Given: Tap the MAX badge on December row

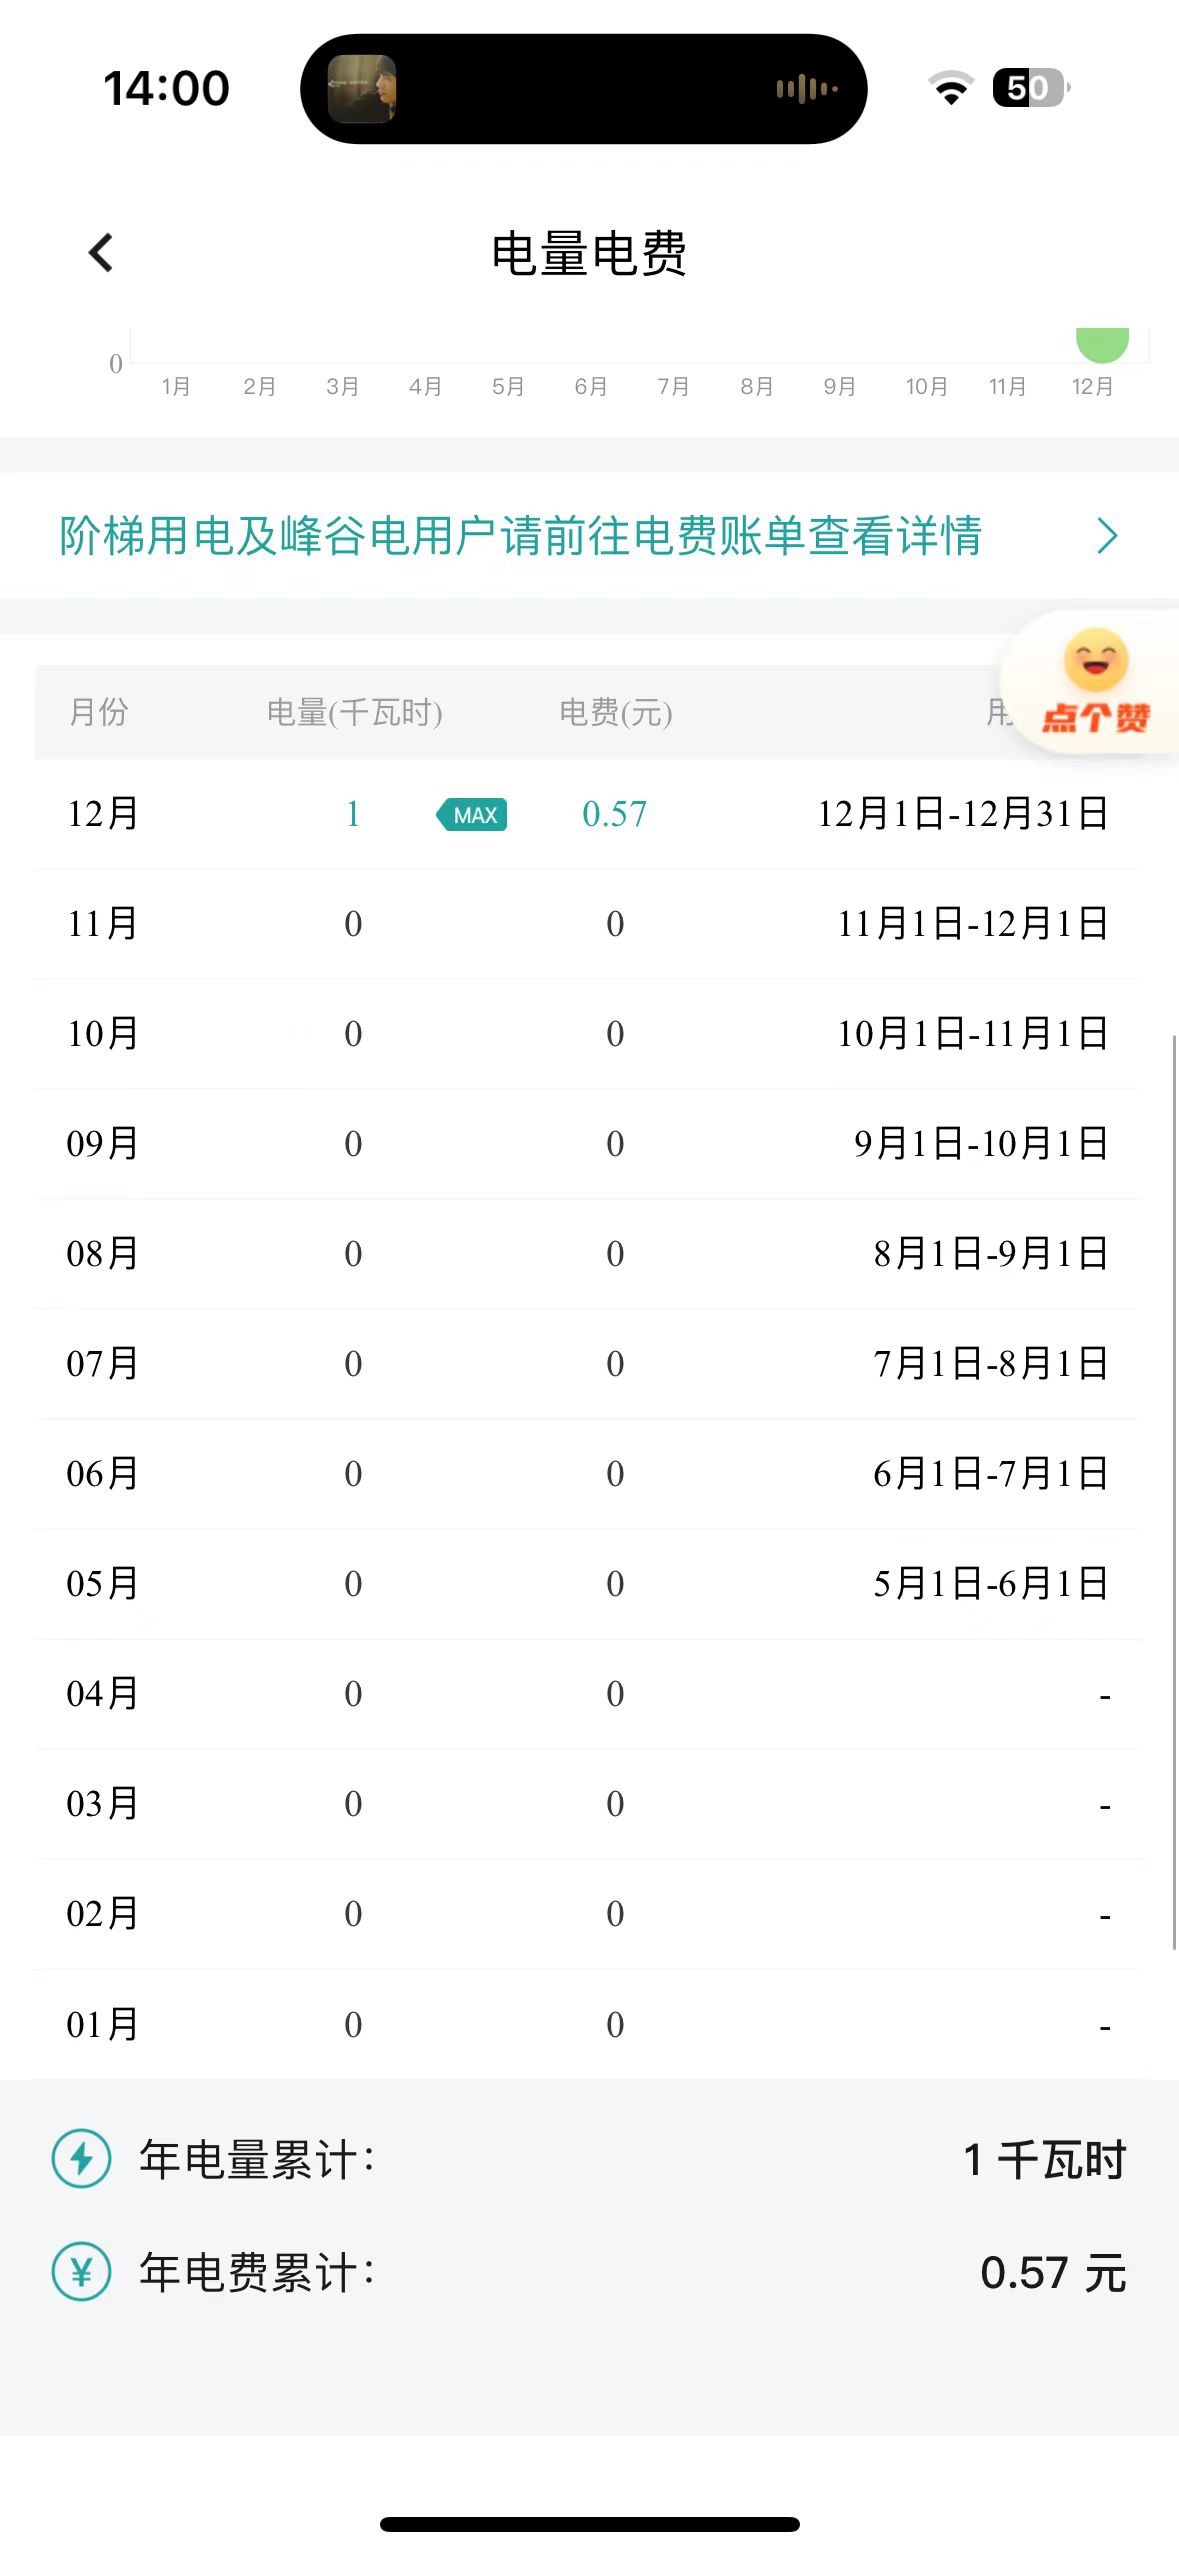Looking at the screenshot, I should (472, 815).
